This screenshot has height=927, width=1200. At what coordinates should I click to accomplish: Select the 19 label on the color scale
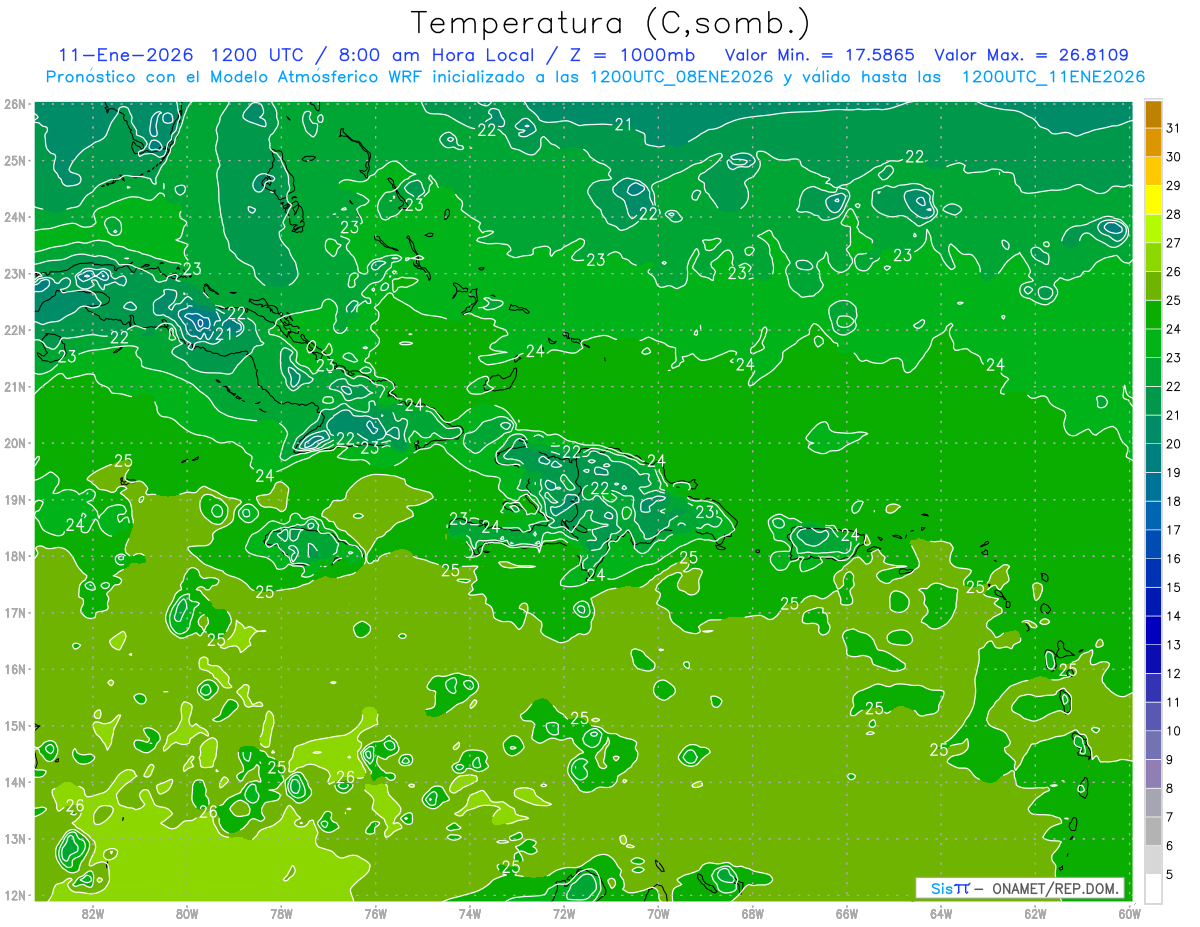point(1174,473)
